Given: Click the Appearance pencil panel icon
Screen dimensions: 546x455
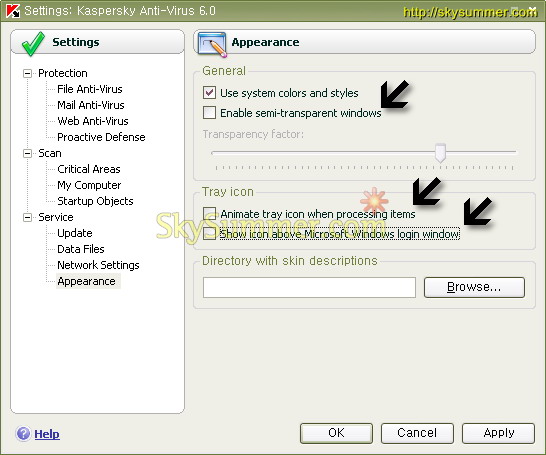Looking at the screenshot, I should [212, 44].
